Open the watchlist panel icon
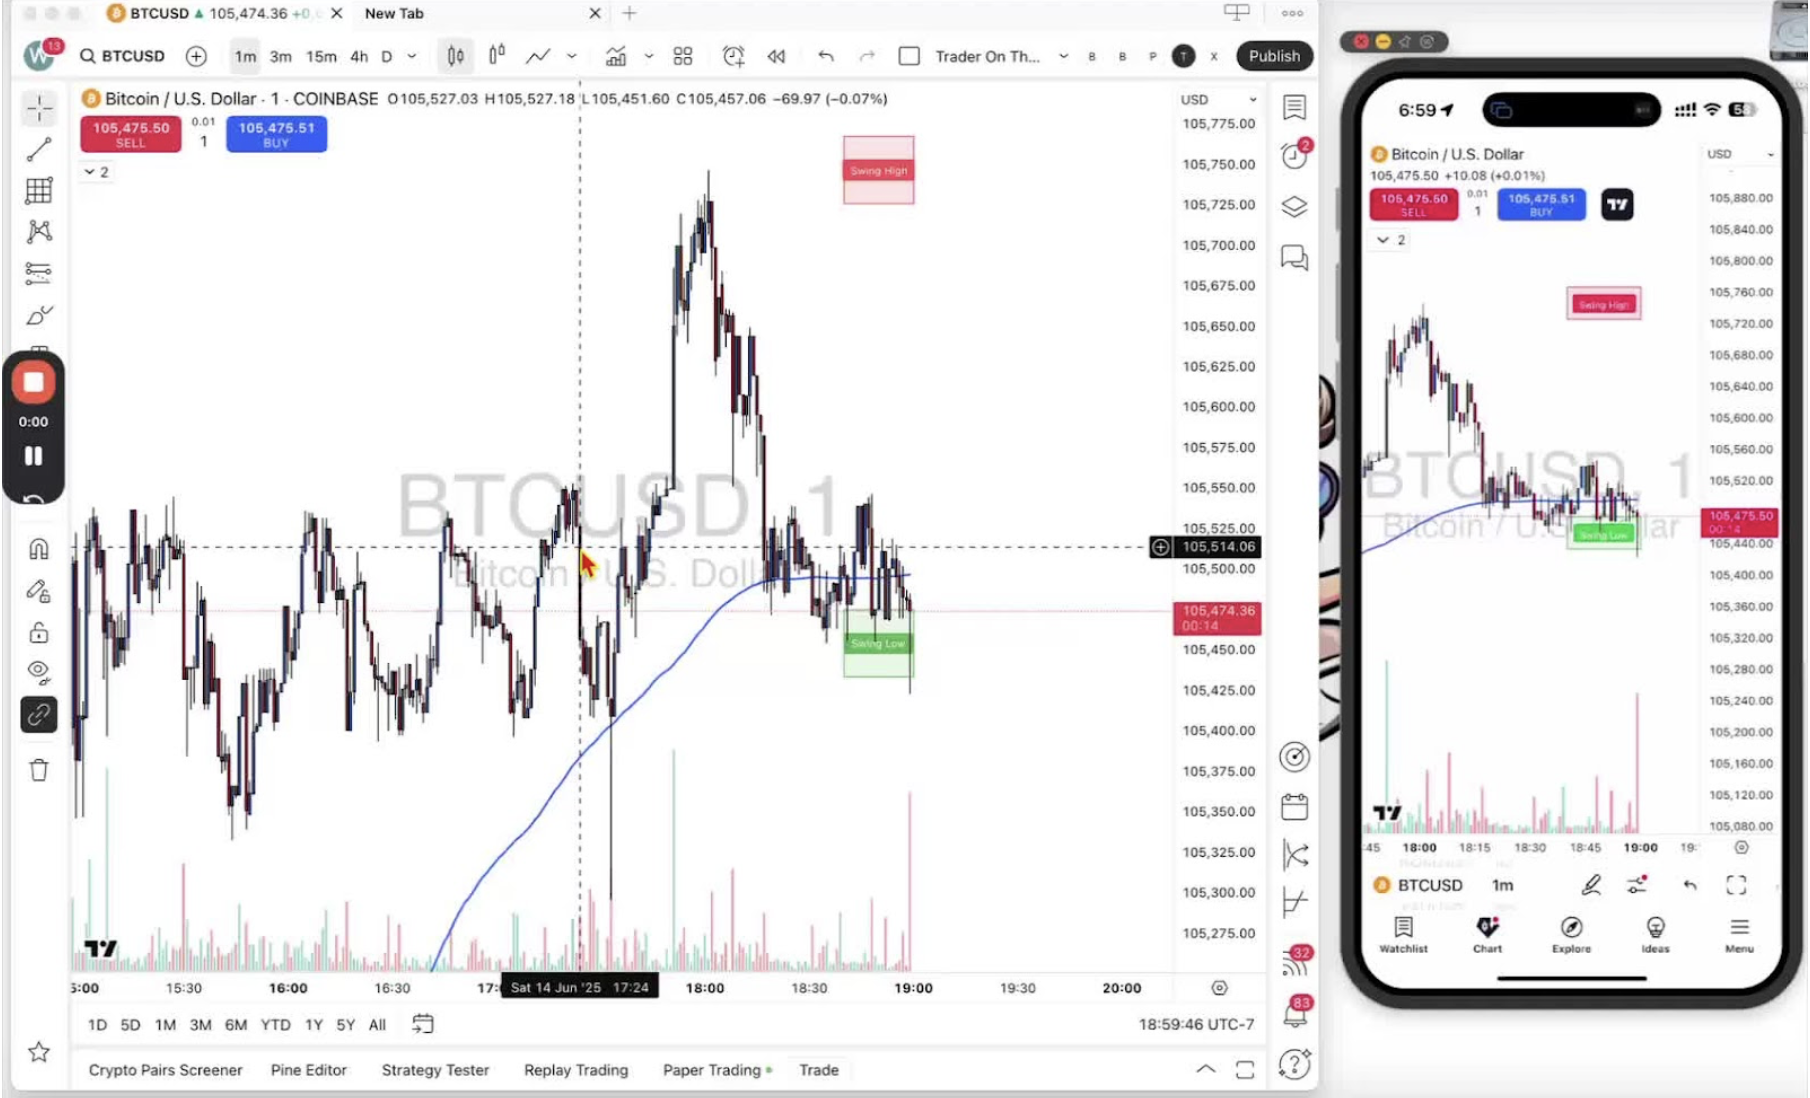Image resolution: width=1810 pixels, height=1098 pixels. (x=1295, y=107)
